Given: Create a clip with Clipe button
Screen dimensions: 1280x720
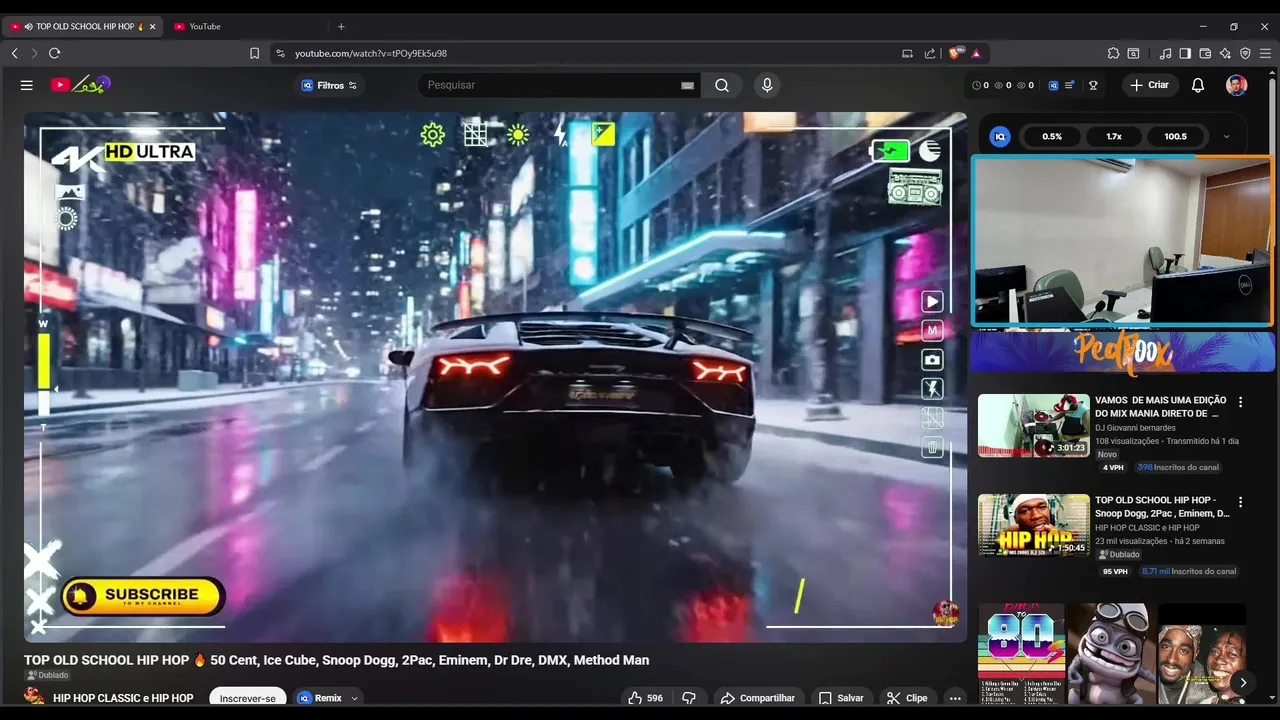Looking at the screenshot, I should (x=908, y=698).
